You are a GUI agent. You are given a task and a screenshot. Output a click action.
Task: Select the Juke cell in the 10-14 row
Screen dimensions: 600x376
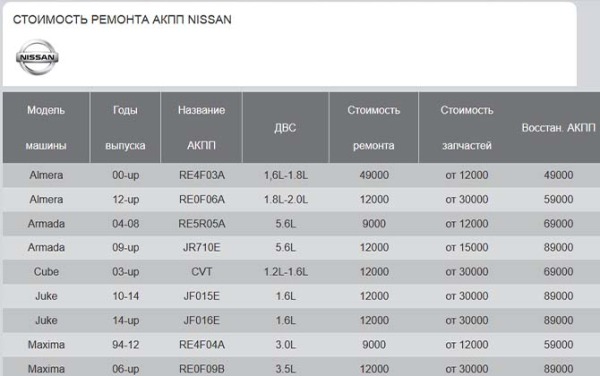(46, 296)
